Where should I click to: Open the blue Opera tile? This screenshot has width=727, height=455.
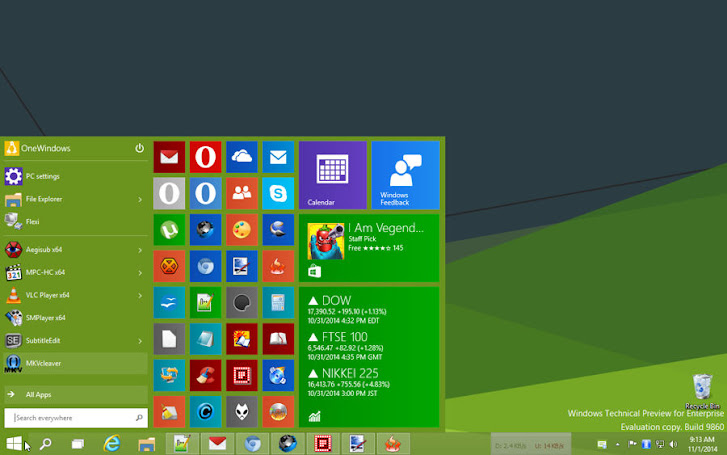205,193
